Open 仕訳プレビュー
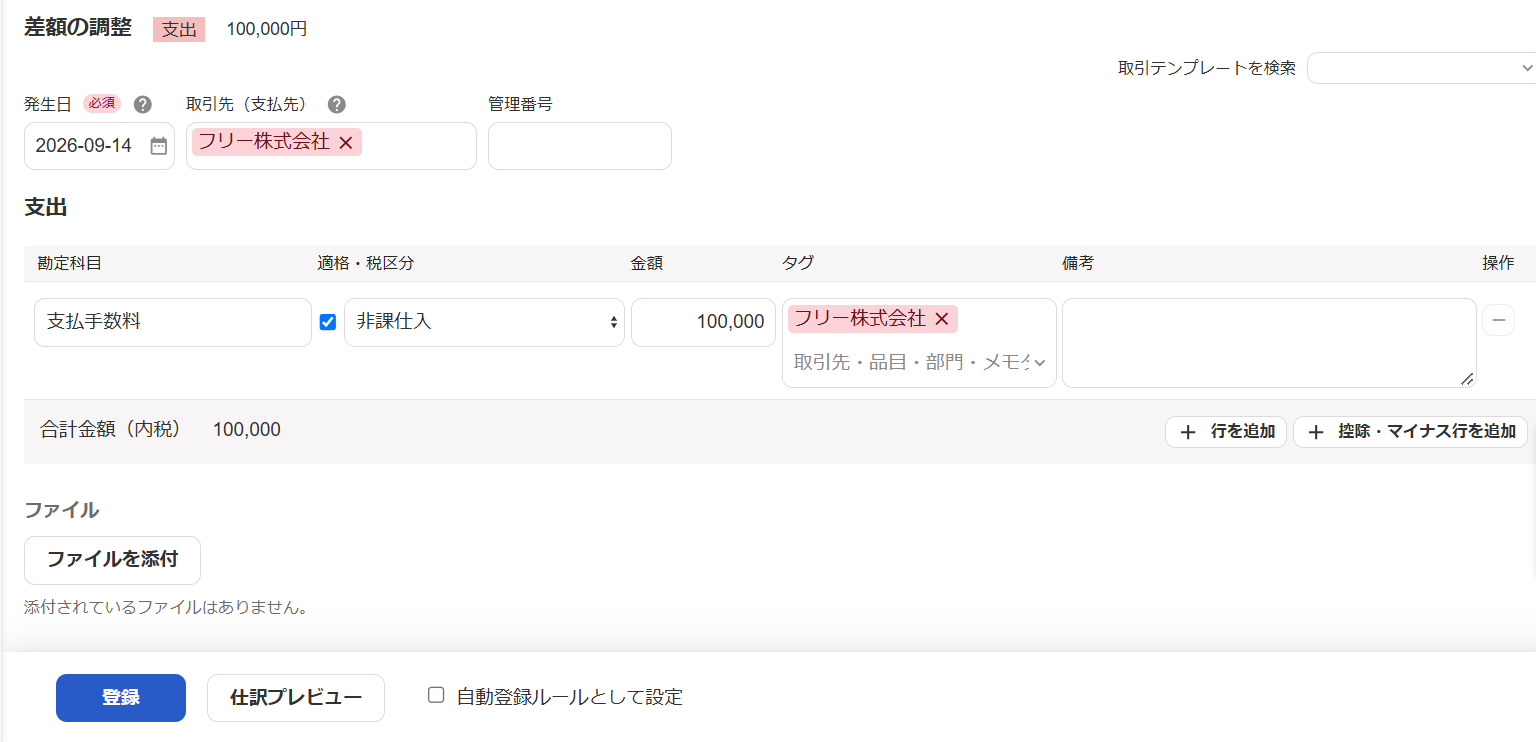This screenshot has height=742, width=1536. [296, 698]
